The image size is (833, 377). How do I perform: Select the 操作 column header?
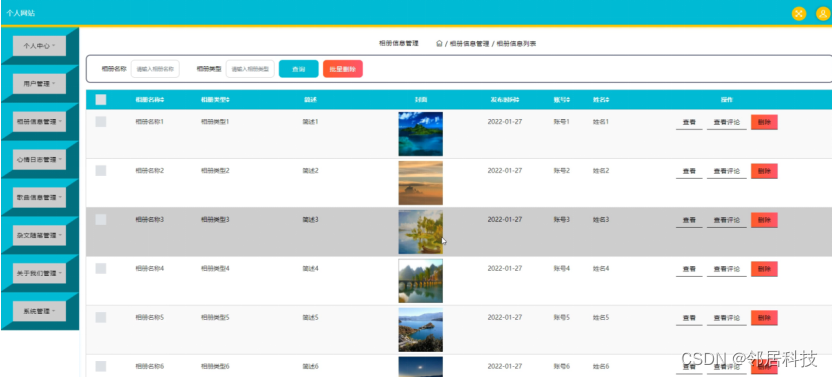tap(727, 100)
